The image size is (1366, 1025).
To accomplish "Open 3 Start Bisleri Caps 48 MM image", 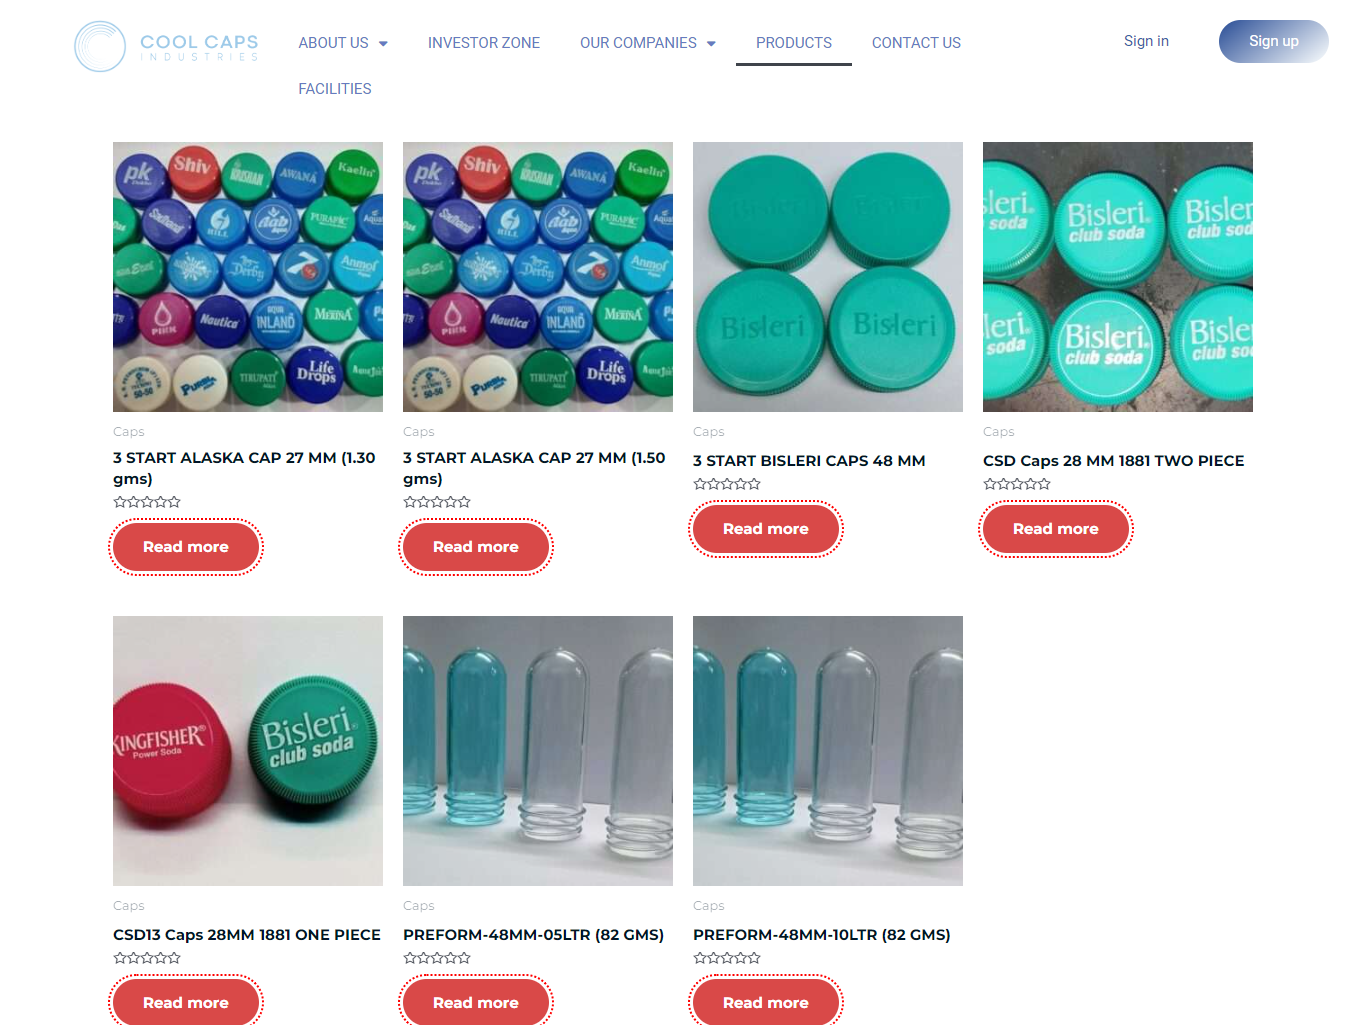I will tap(828, 277).
